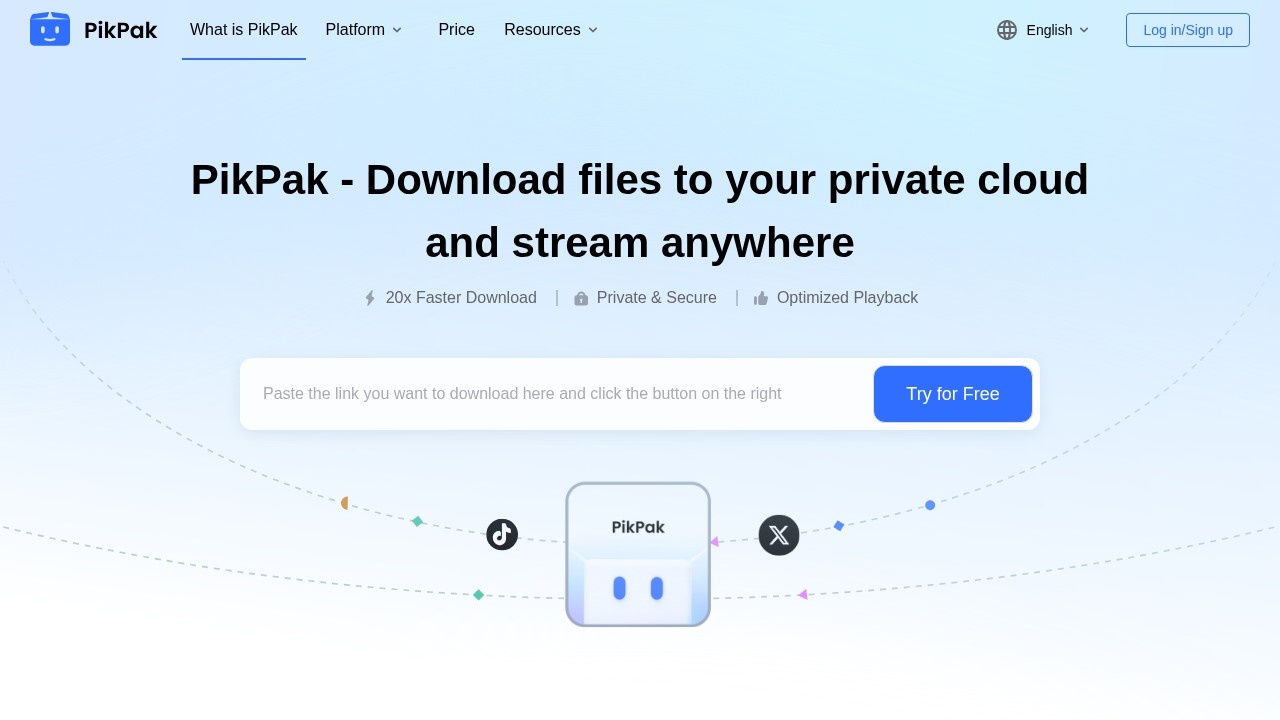Click the main PikPak headline text
Image resolution: width=1280 pixels, height=720 pixels.
click(640, 211)
